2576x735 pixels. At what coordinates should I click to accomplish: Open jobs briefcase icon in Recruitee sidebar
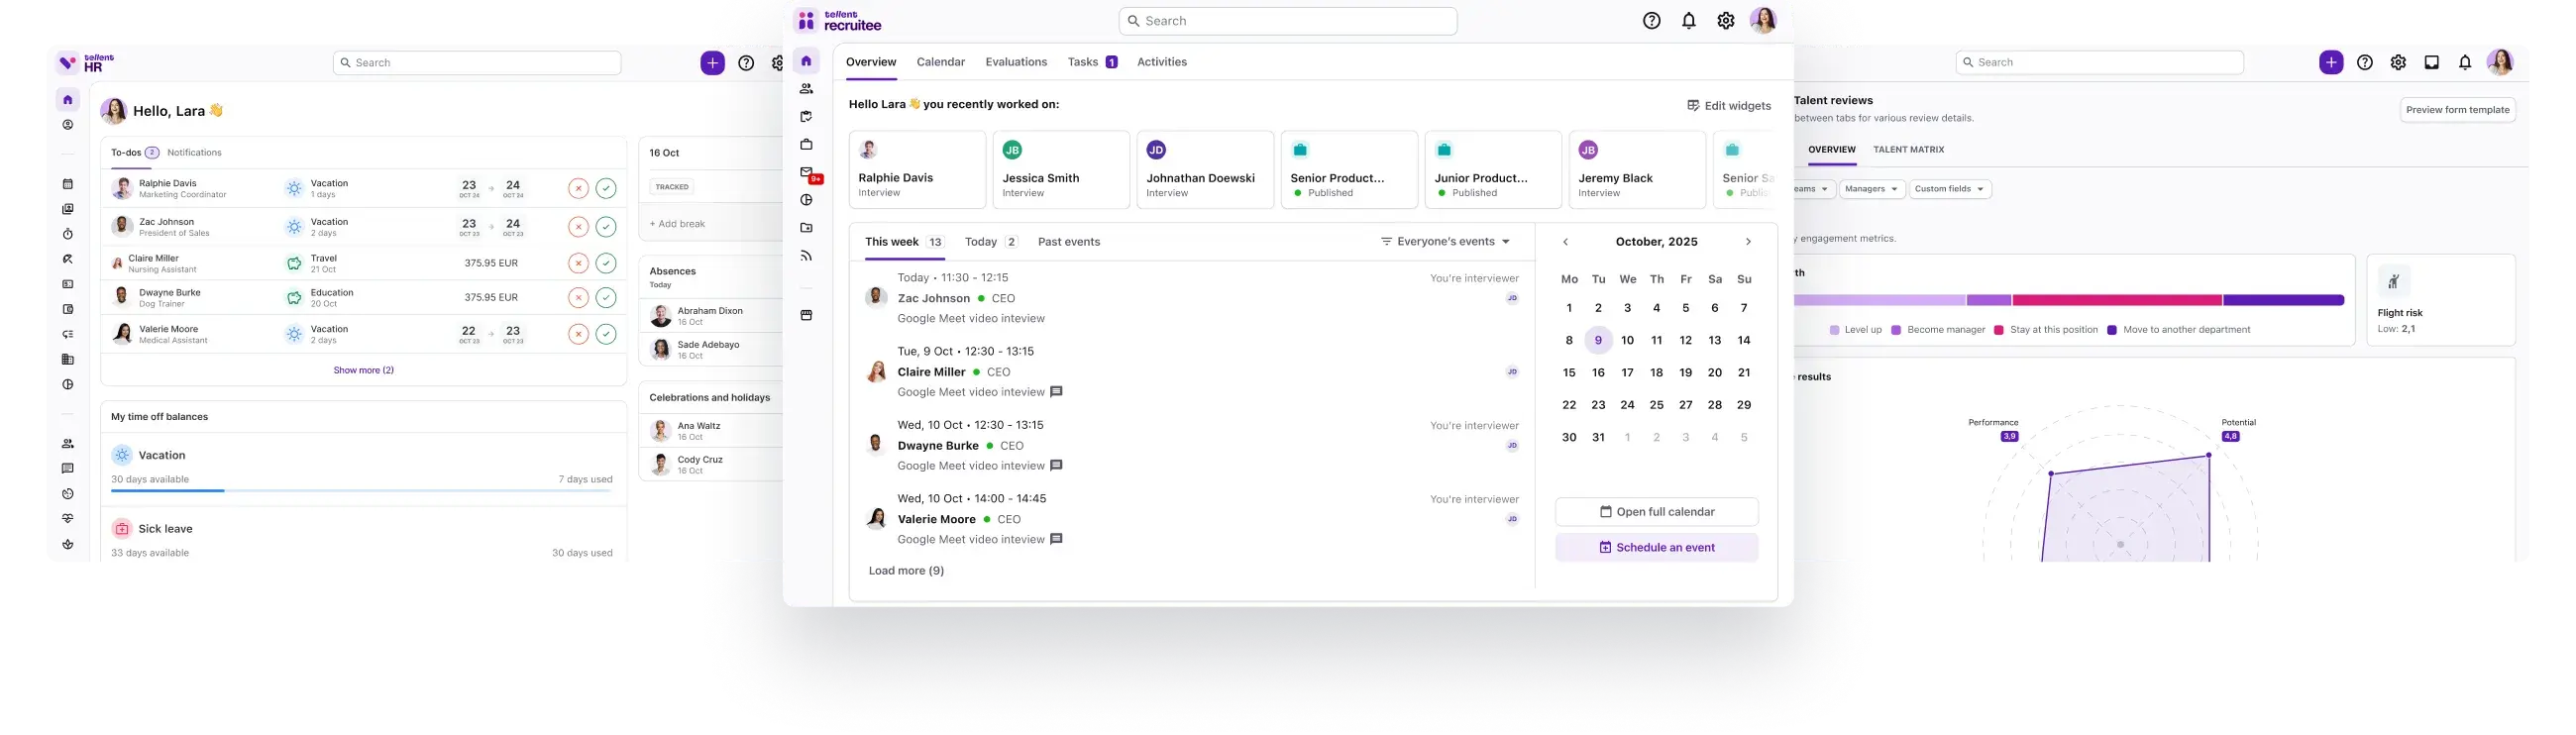click(x=807, y=145)
